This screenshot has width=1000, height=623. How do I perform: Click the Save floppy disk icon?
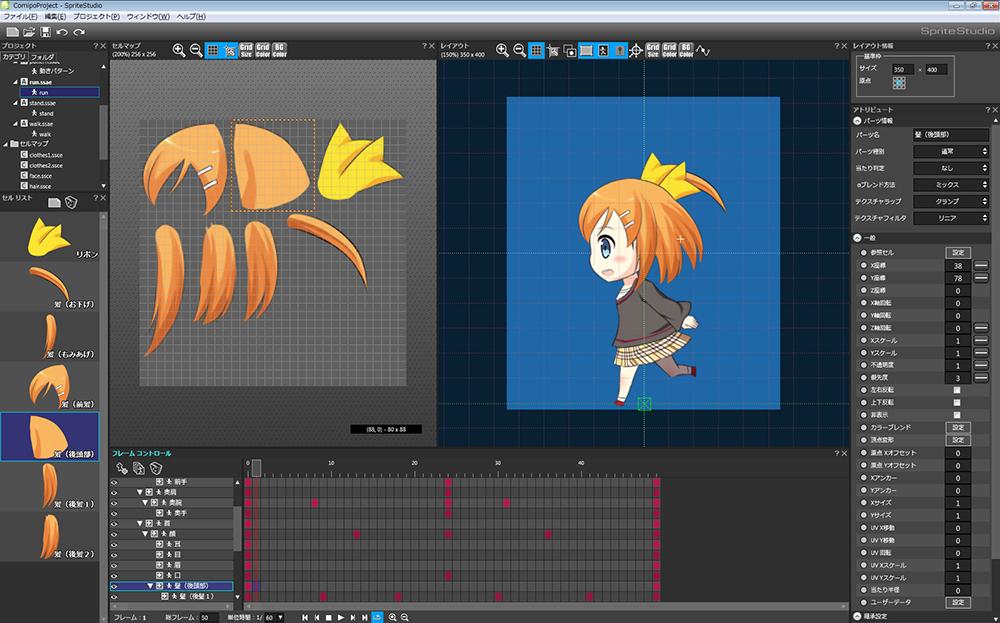tap(45, 32)
